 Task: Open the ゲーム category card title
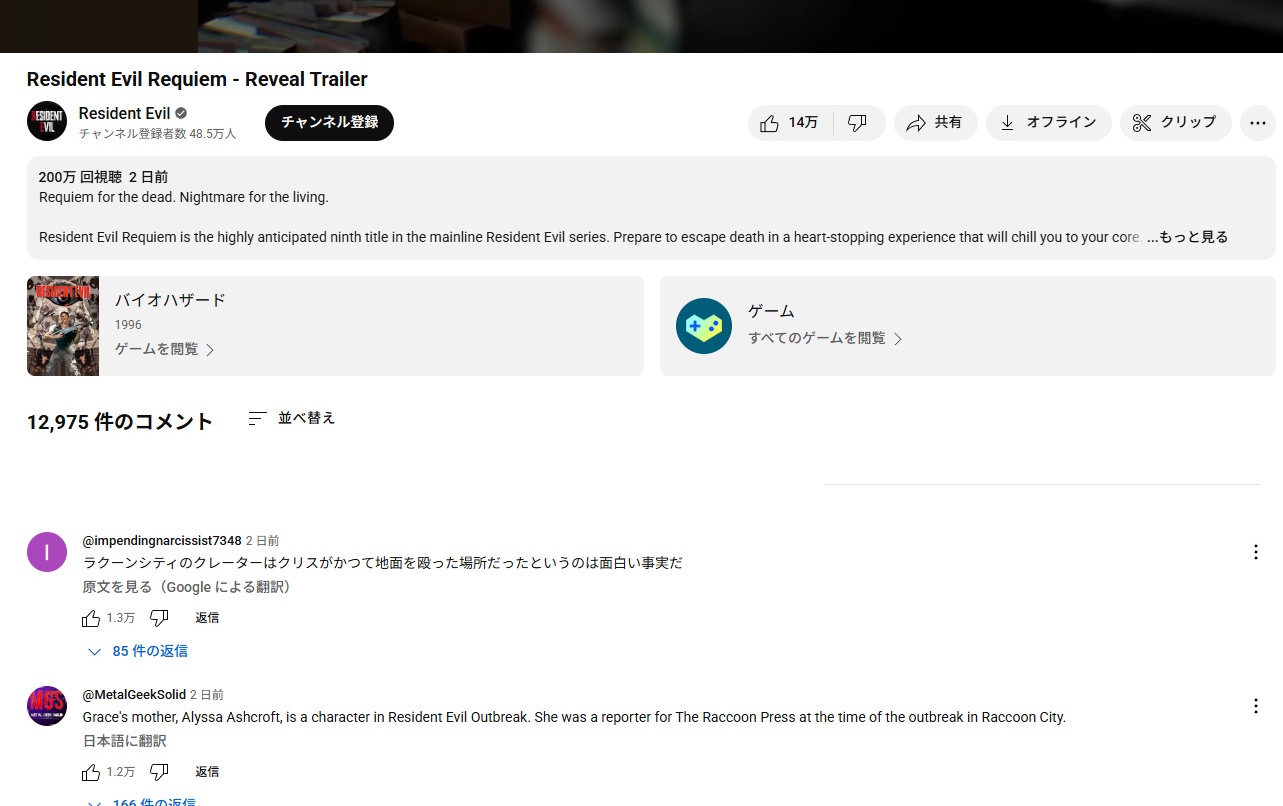tap(771, 311)
